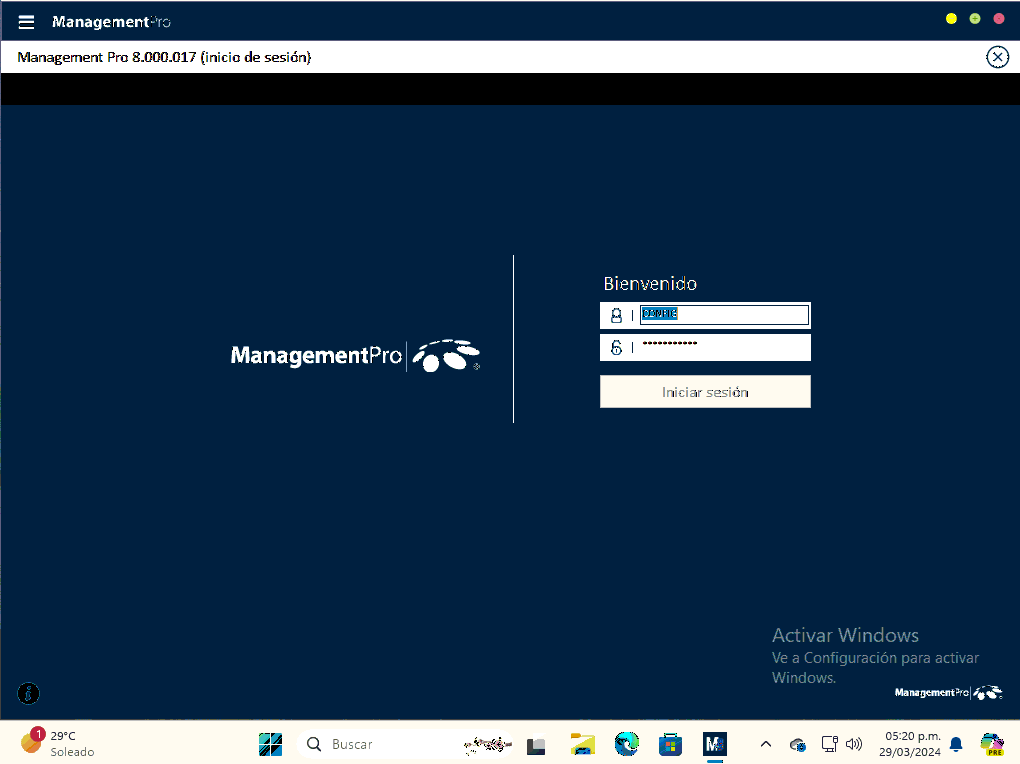Expand hidden system tray icons chevron

tap(766, 744)
